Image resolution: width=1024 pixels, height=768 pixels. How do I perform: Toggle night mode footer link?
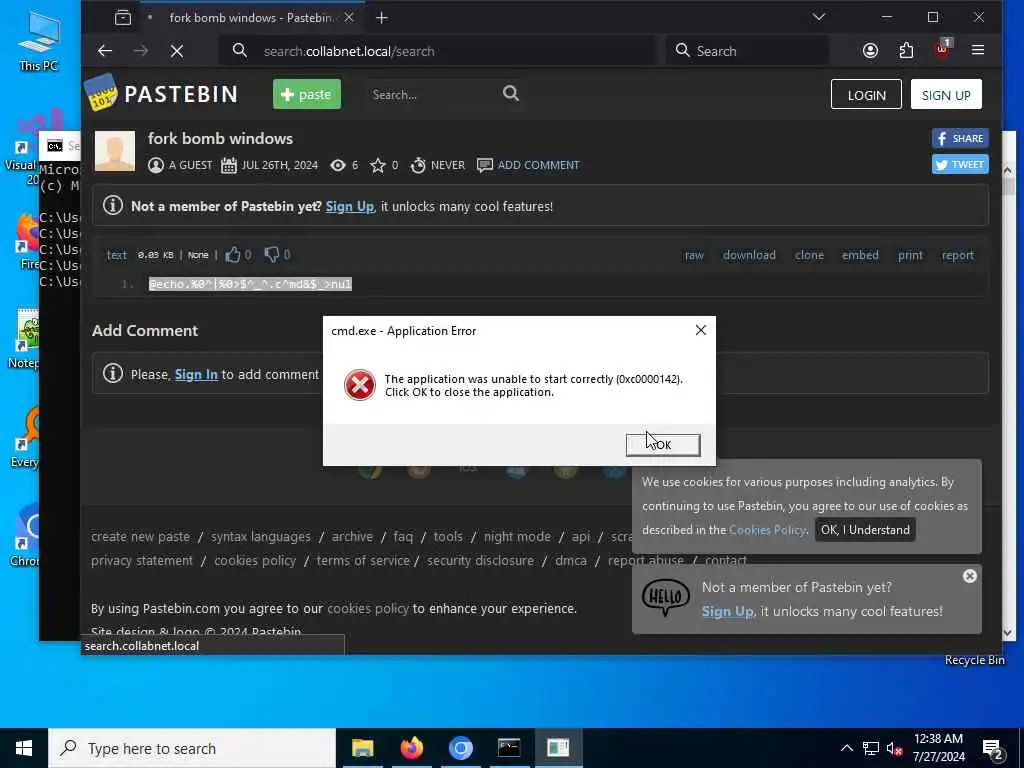click(x=517, y=537)
